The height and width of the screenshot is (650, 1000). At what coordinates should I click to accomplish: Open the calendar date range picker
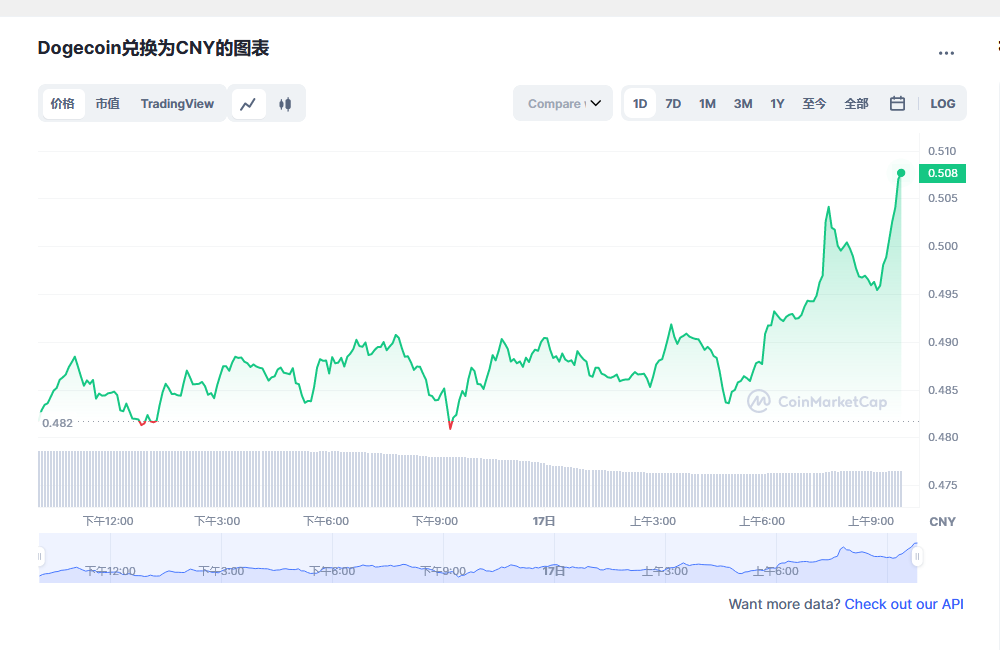897,104
